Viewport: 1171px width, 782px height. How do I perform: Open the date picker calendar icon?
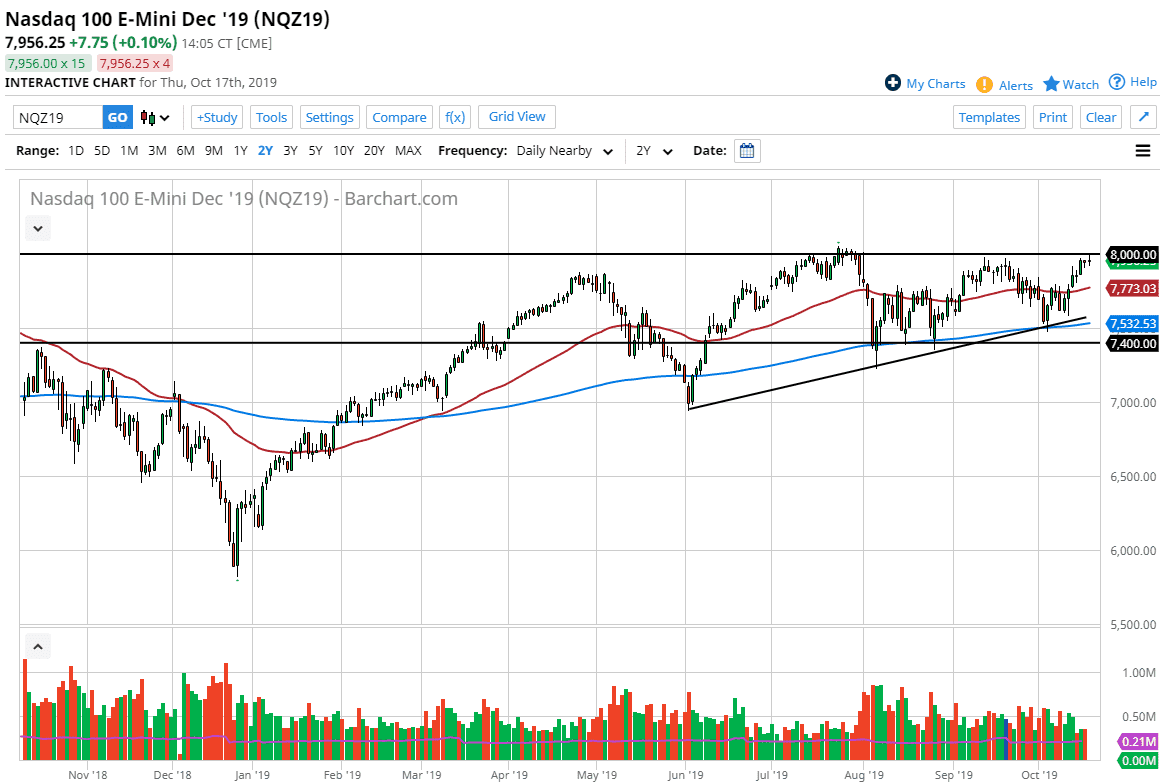[x=746, y=150]
